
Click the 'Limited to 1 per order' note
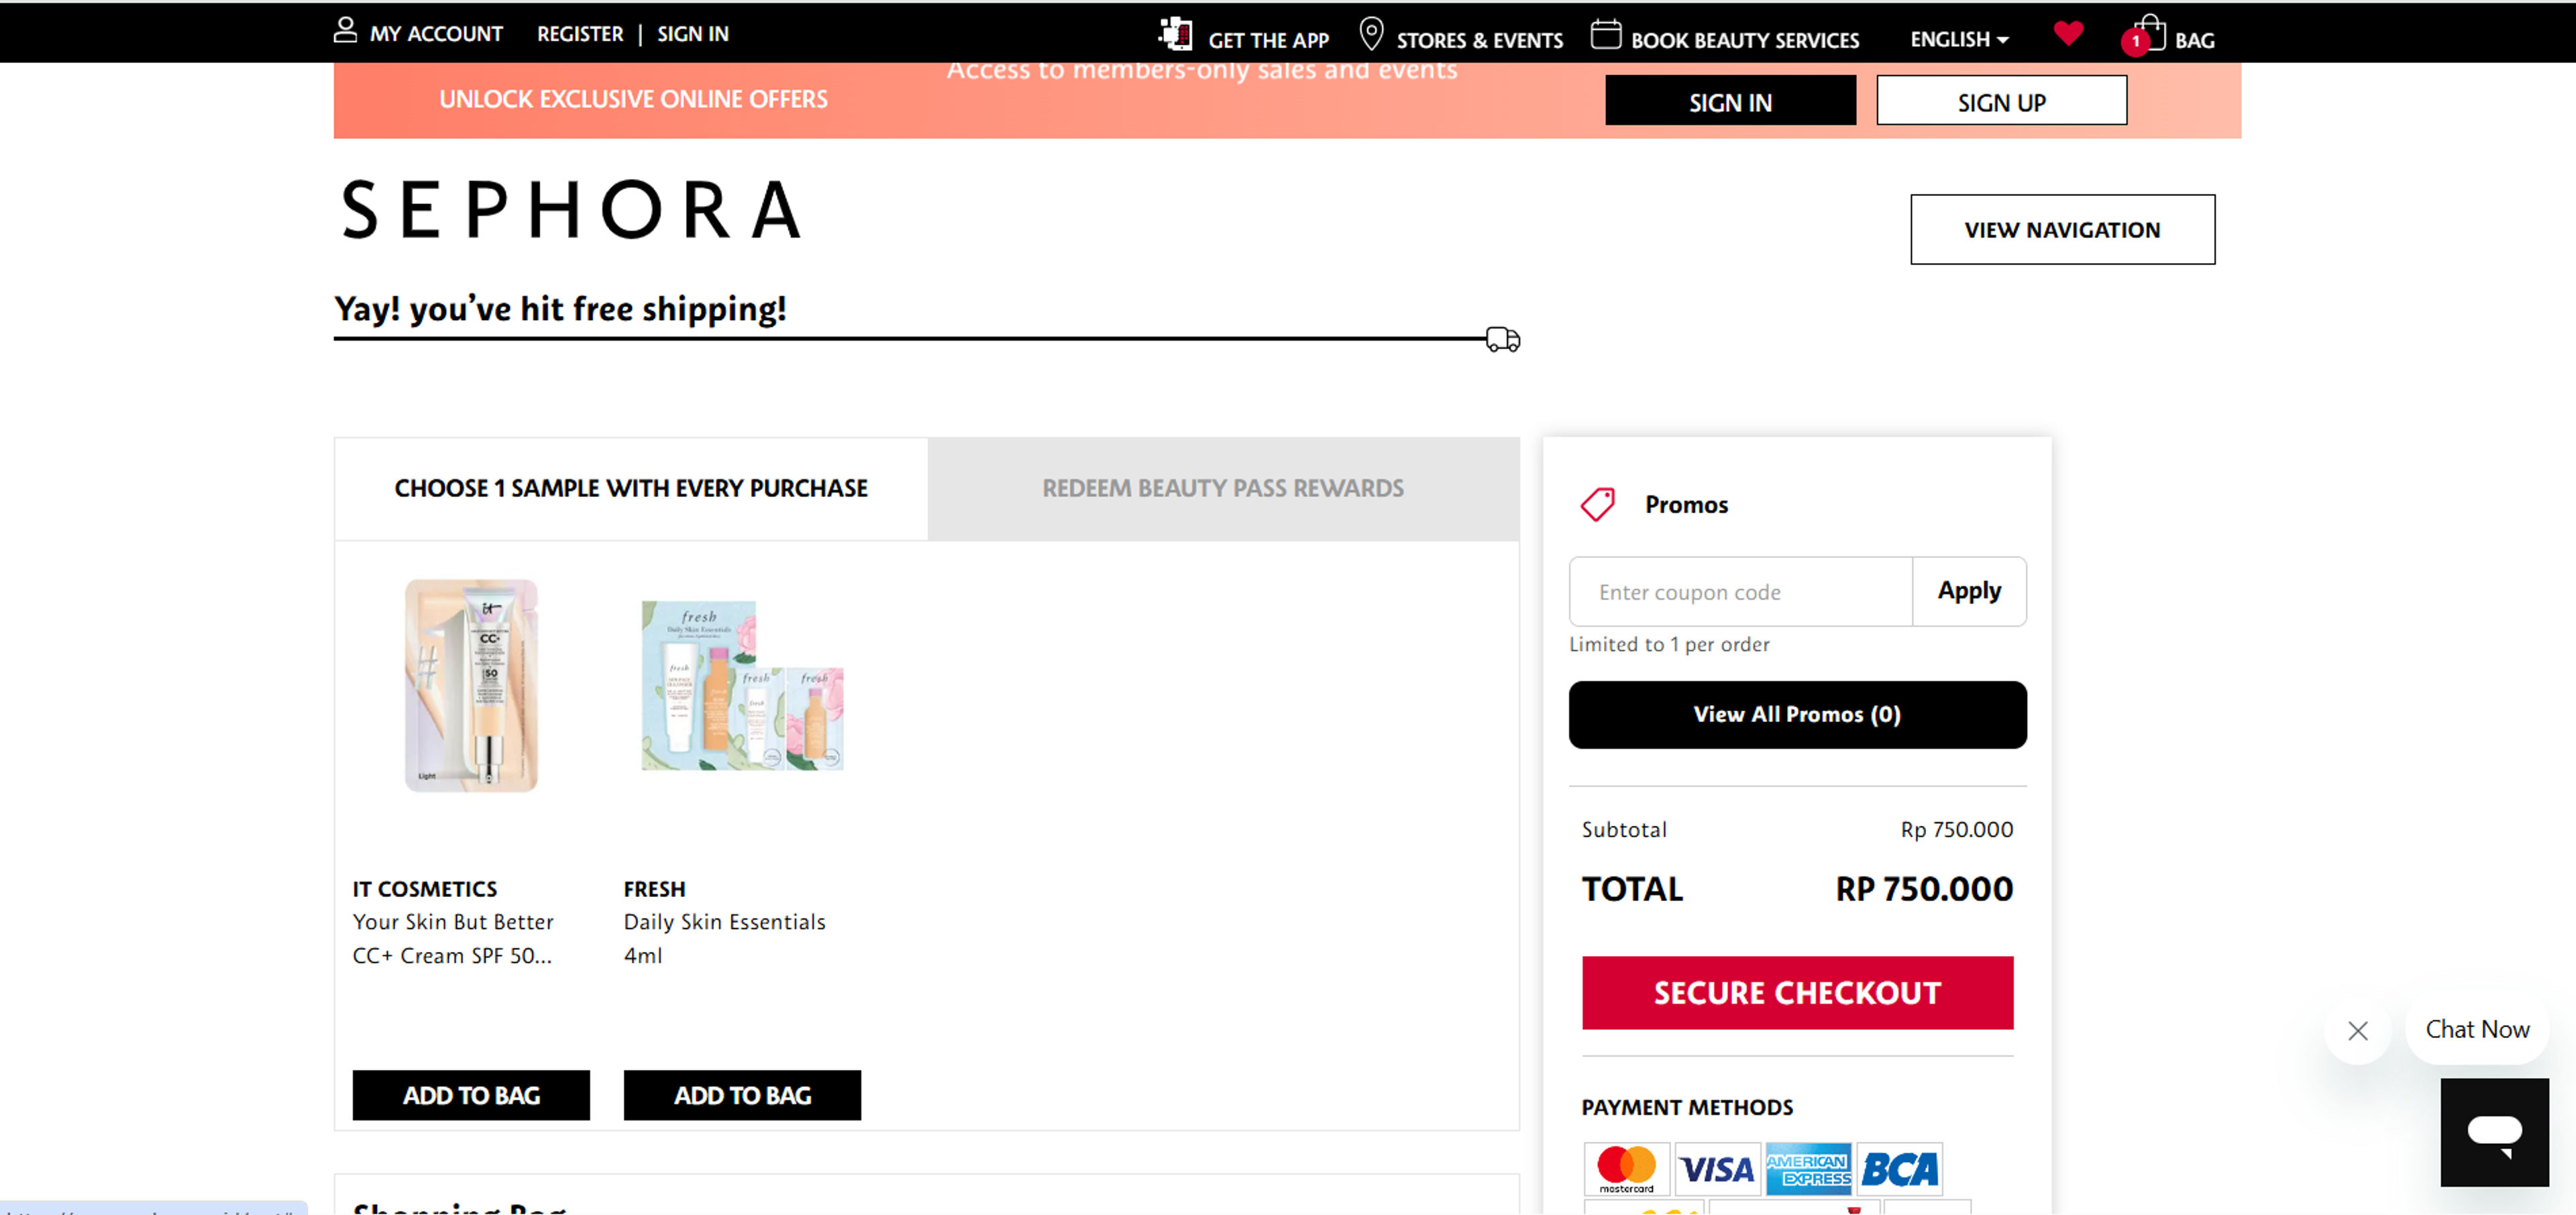[x=1669, y=645]
